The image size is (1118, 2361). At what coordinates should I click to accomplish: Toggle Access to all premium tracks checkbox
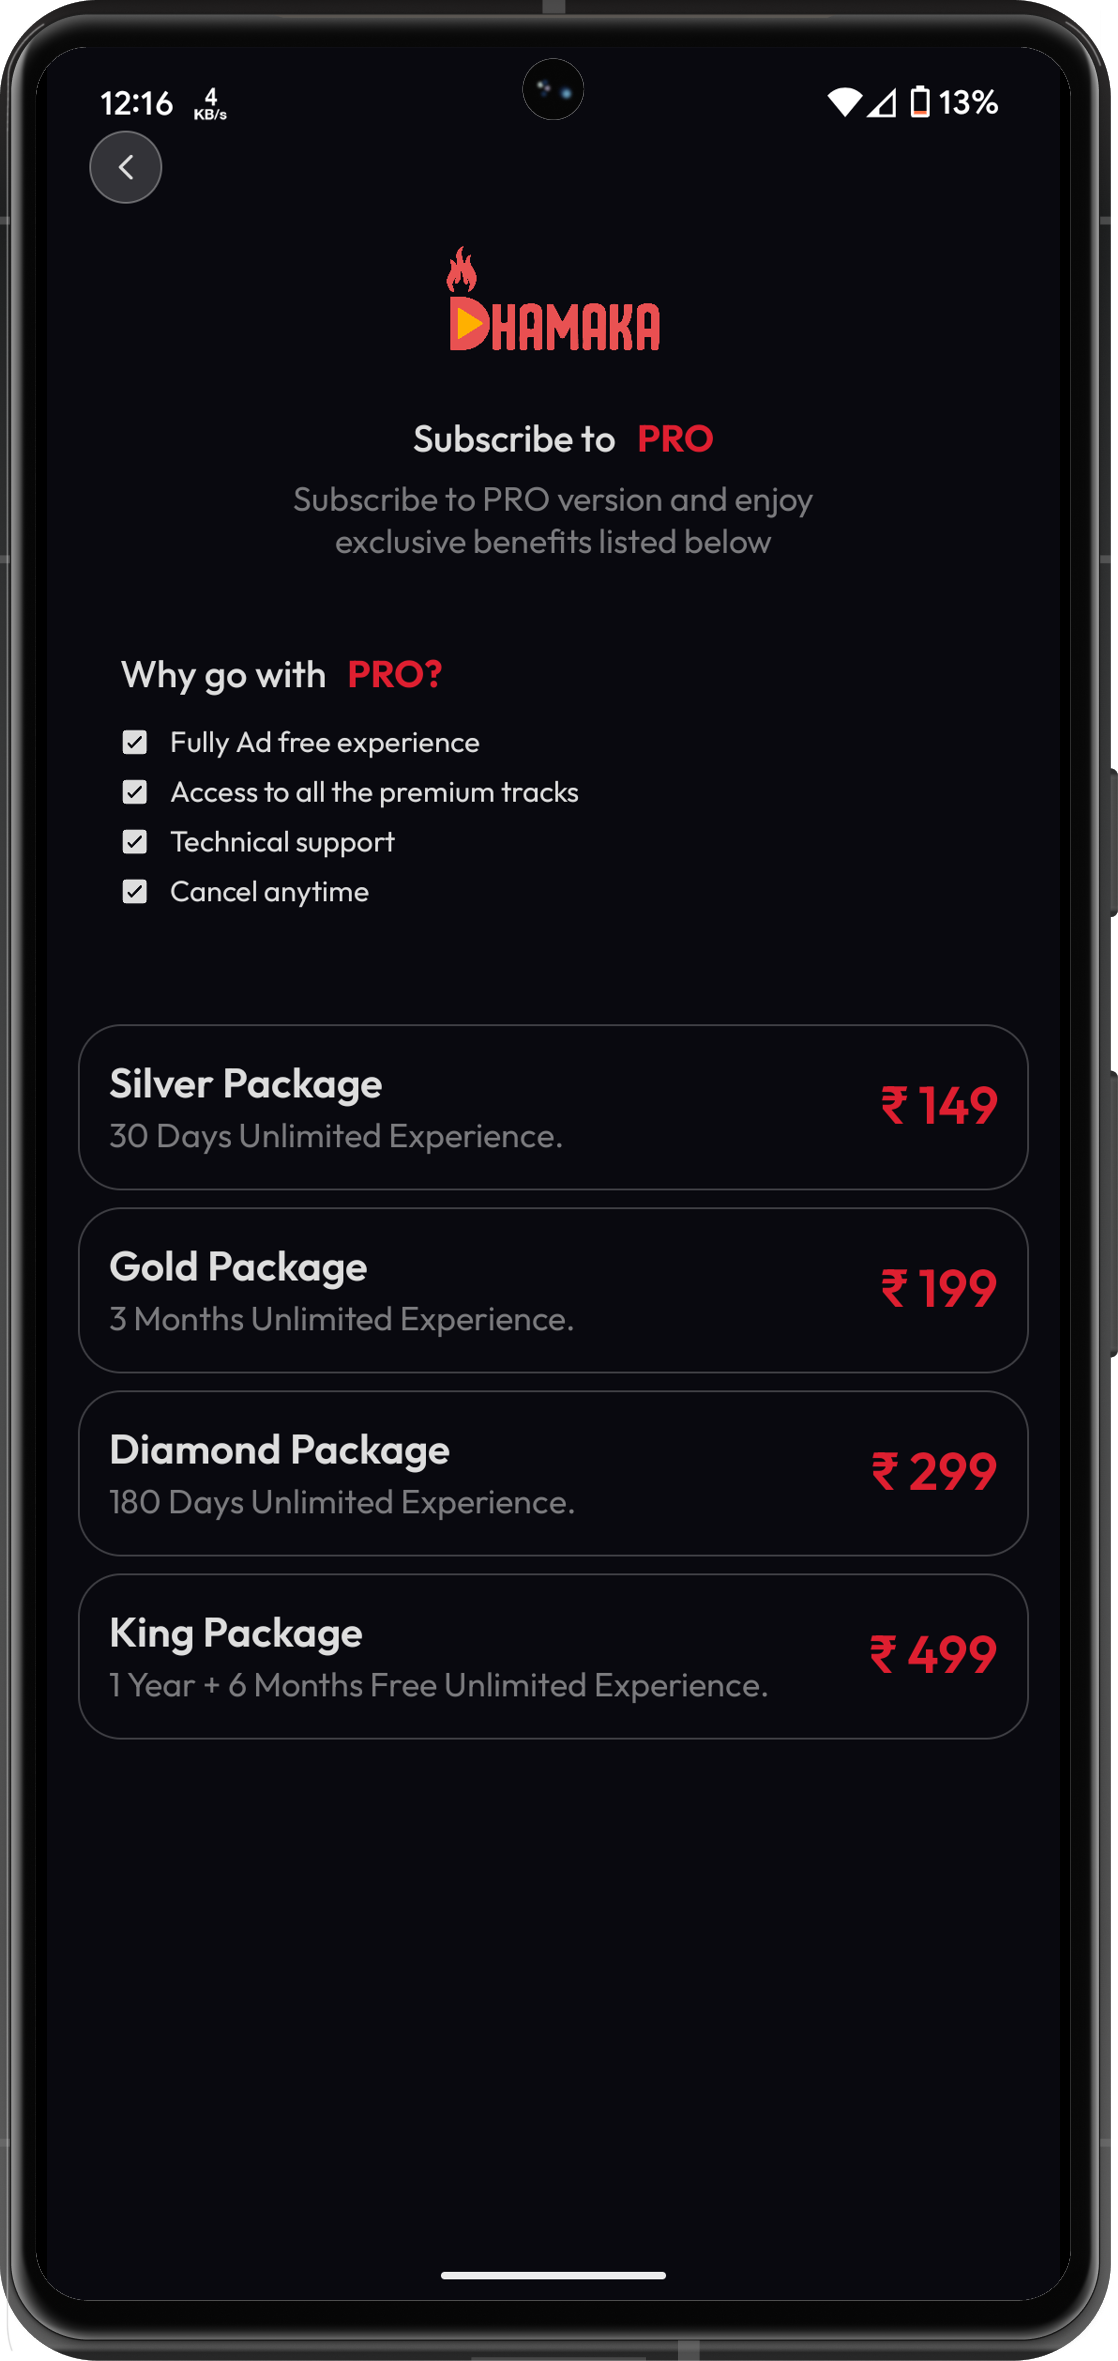click(135, 792)
